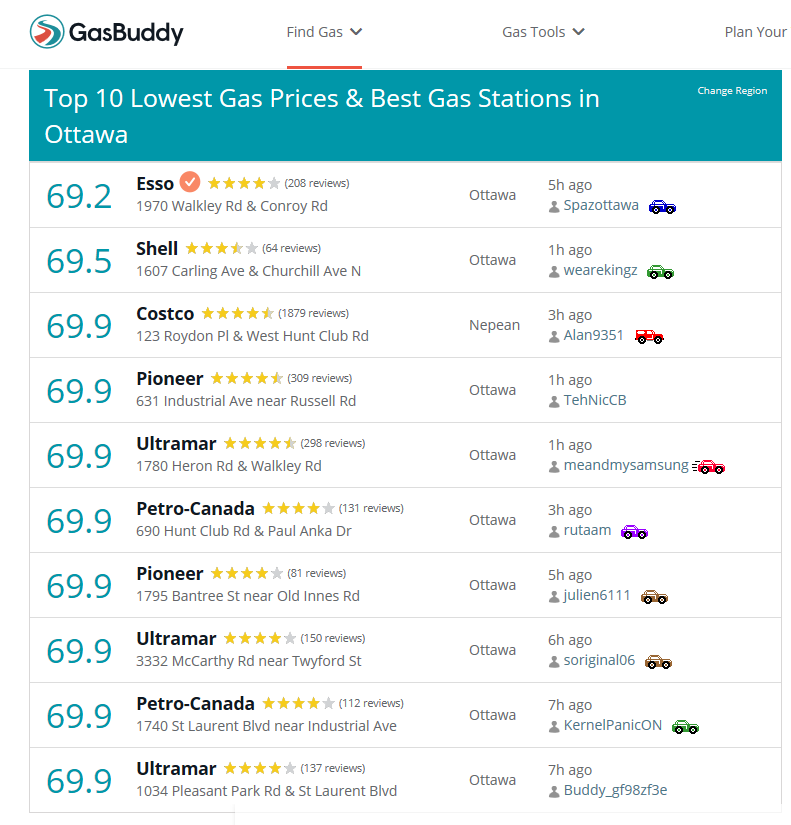Click the green car icon beside KernelPanicON

click(685, 727)
